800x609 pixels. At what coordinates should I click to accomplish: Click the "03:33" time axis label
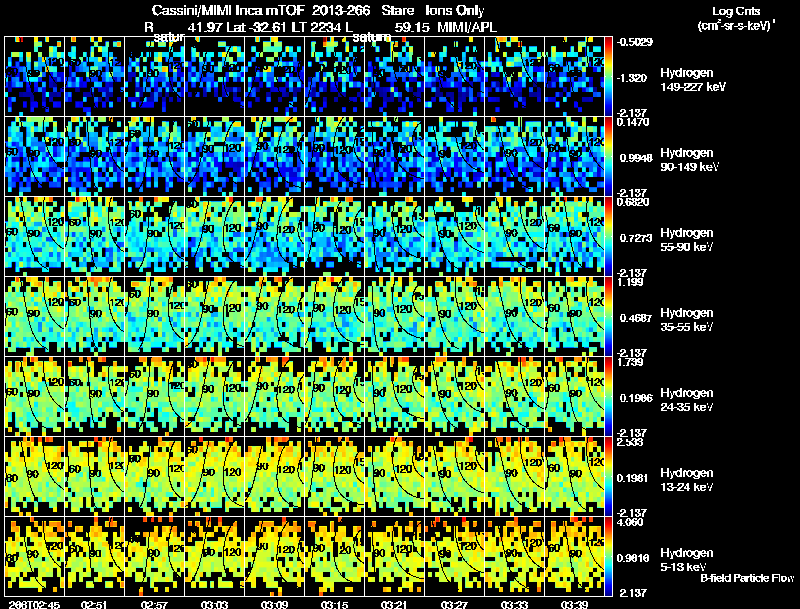(514, 605)
